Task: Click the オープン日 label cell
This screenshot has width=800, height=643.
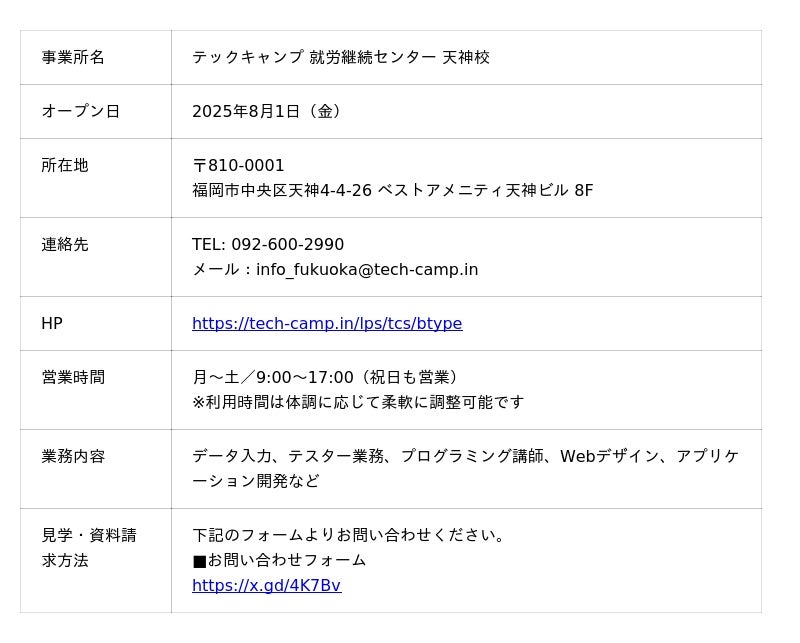Action: pos(96,111)
